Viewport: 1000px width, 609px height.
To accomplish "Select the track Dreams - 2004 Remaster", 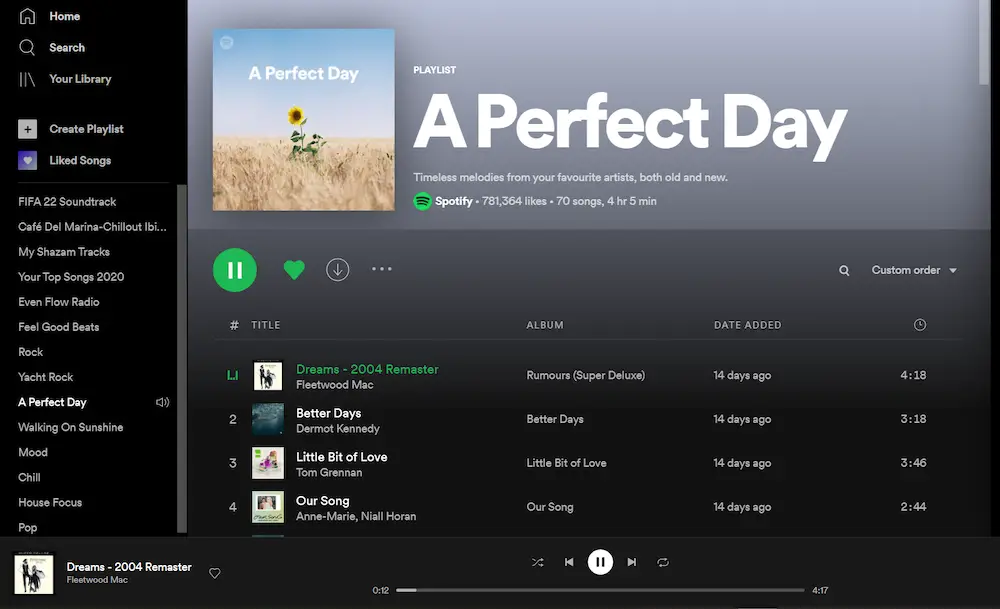I will tap(367, 369).
